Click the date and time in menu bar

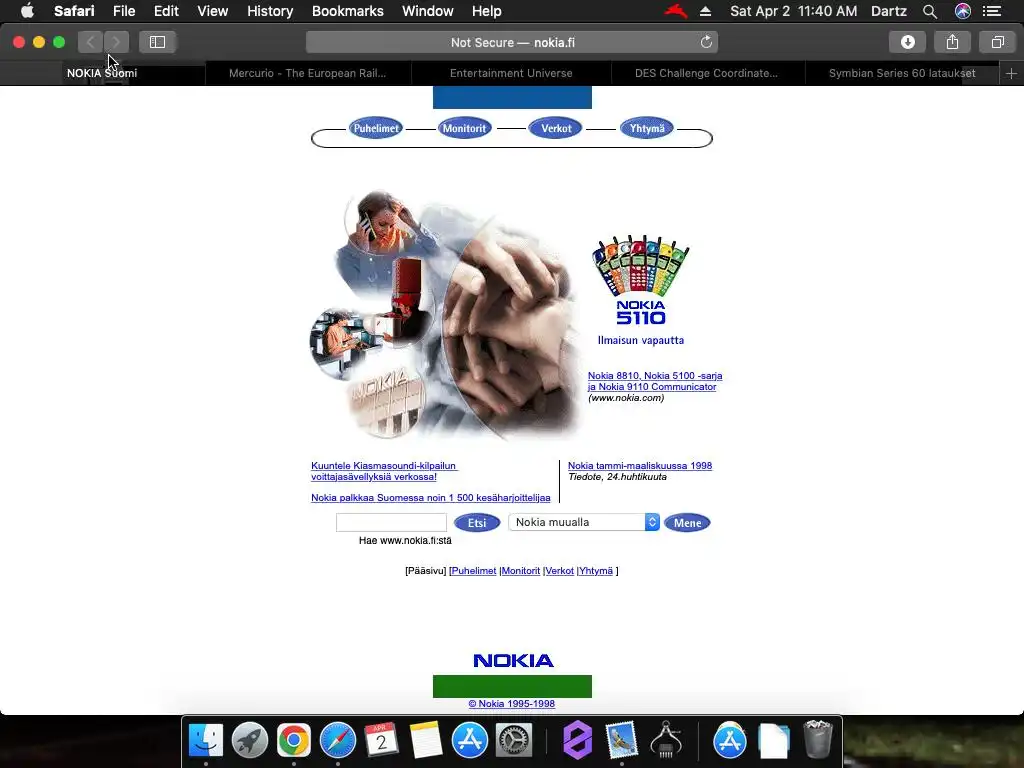click(793, 11)
